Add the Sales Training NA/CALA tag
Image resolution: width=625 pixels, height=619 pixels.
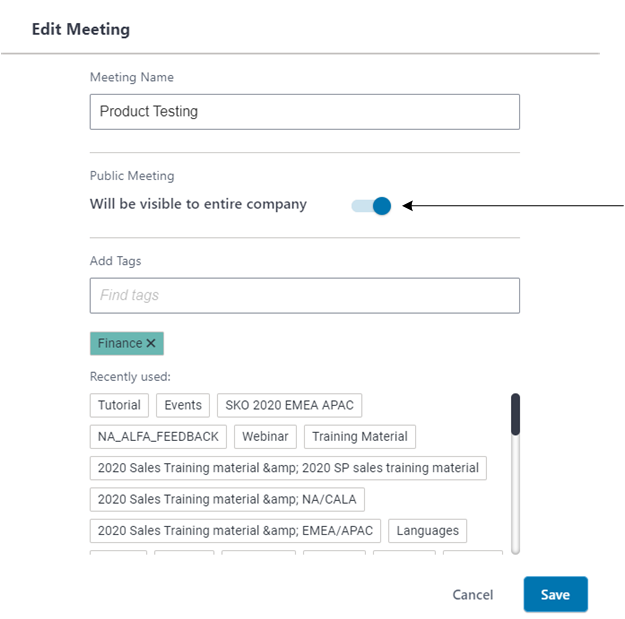[x=227, y=499]
